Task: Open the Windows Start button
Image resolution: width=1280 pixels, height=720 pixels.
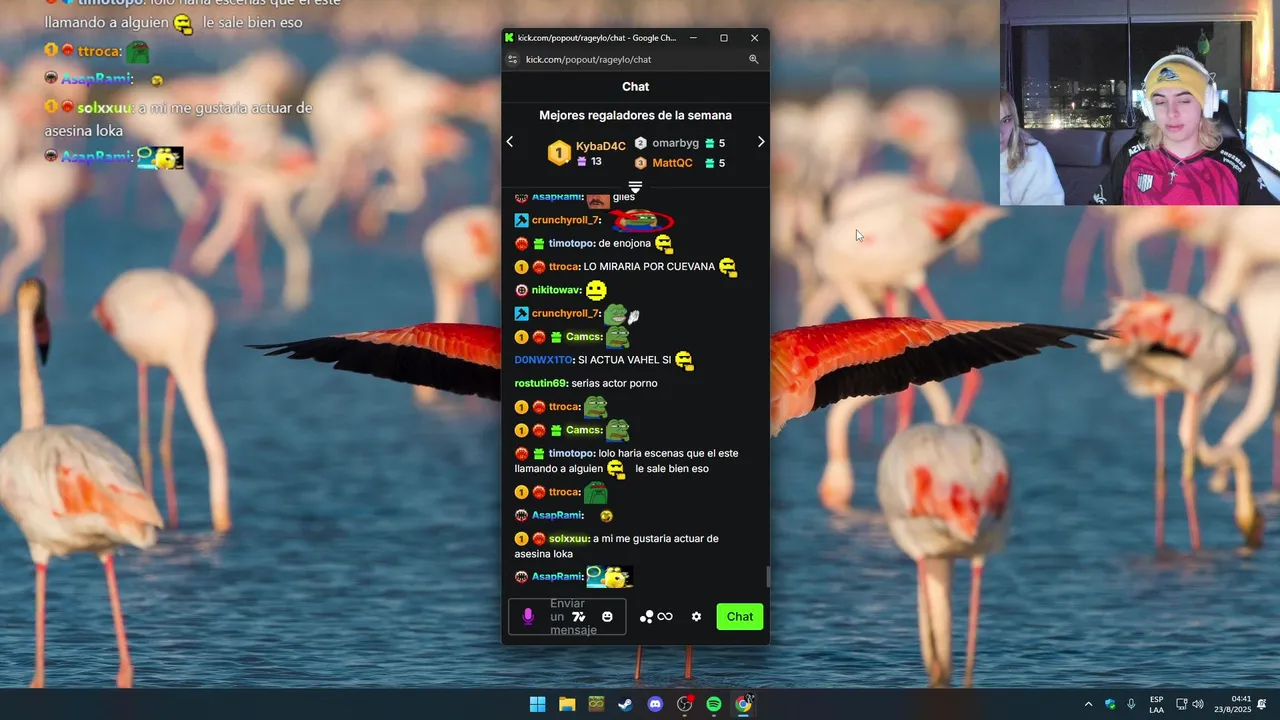Action: pos(537,704)
